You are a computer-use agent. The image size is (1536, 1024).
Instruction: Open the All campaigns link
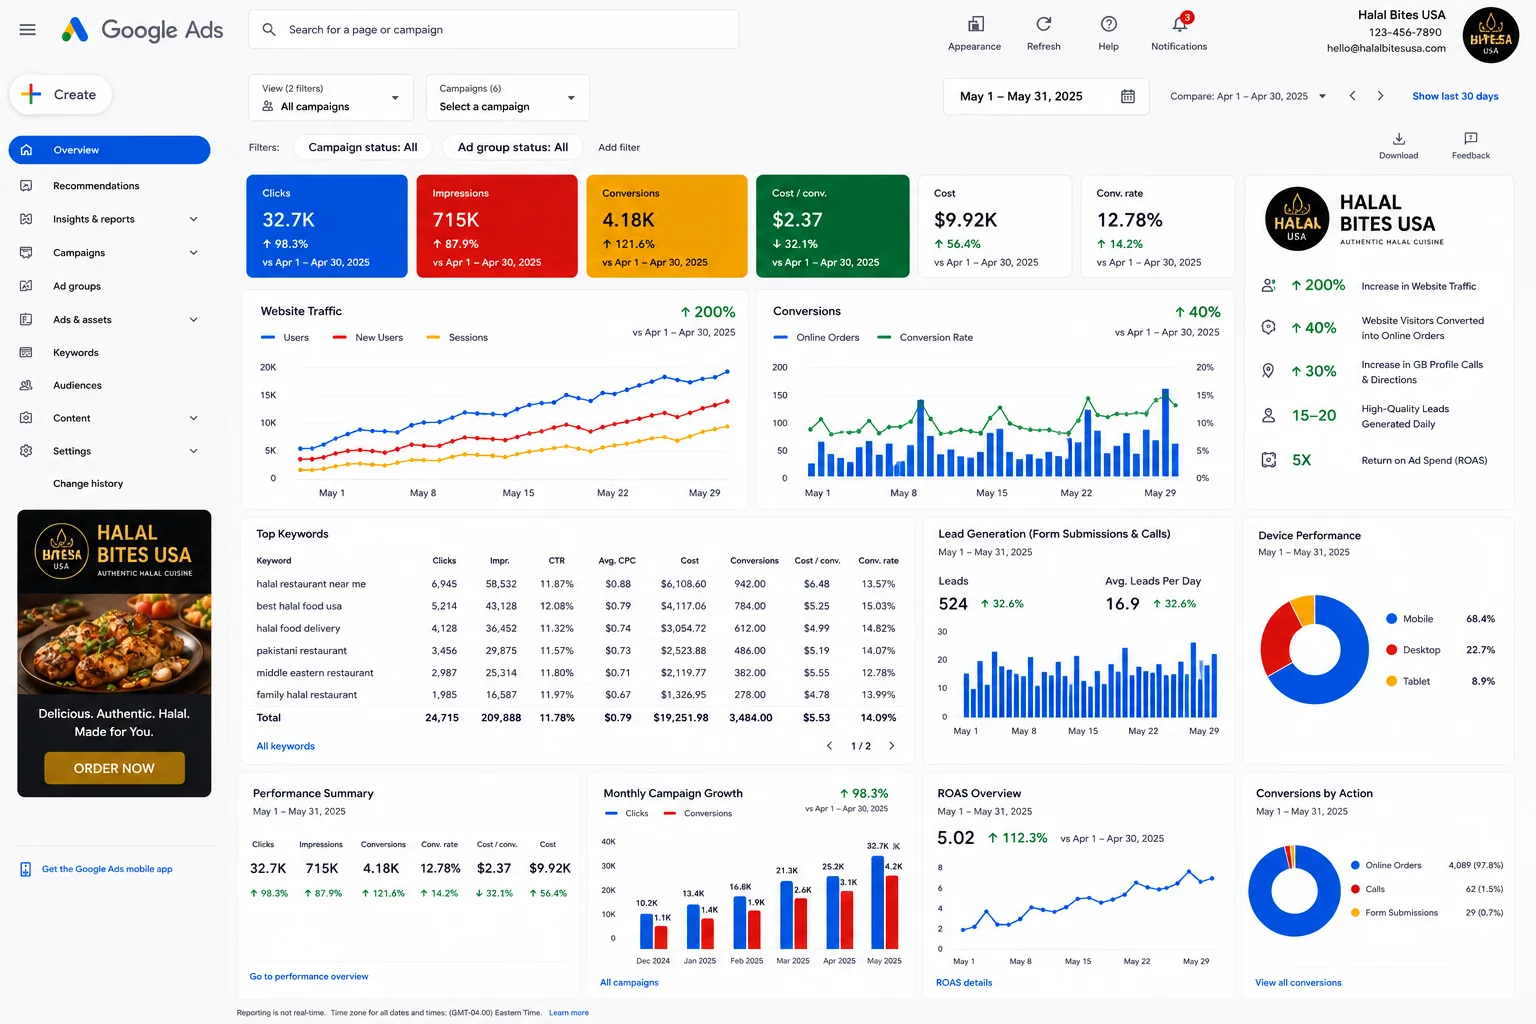tap(629, 983)
